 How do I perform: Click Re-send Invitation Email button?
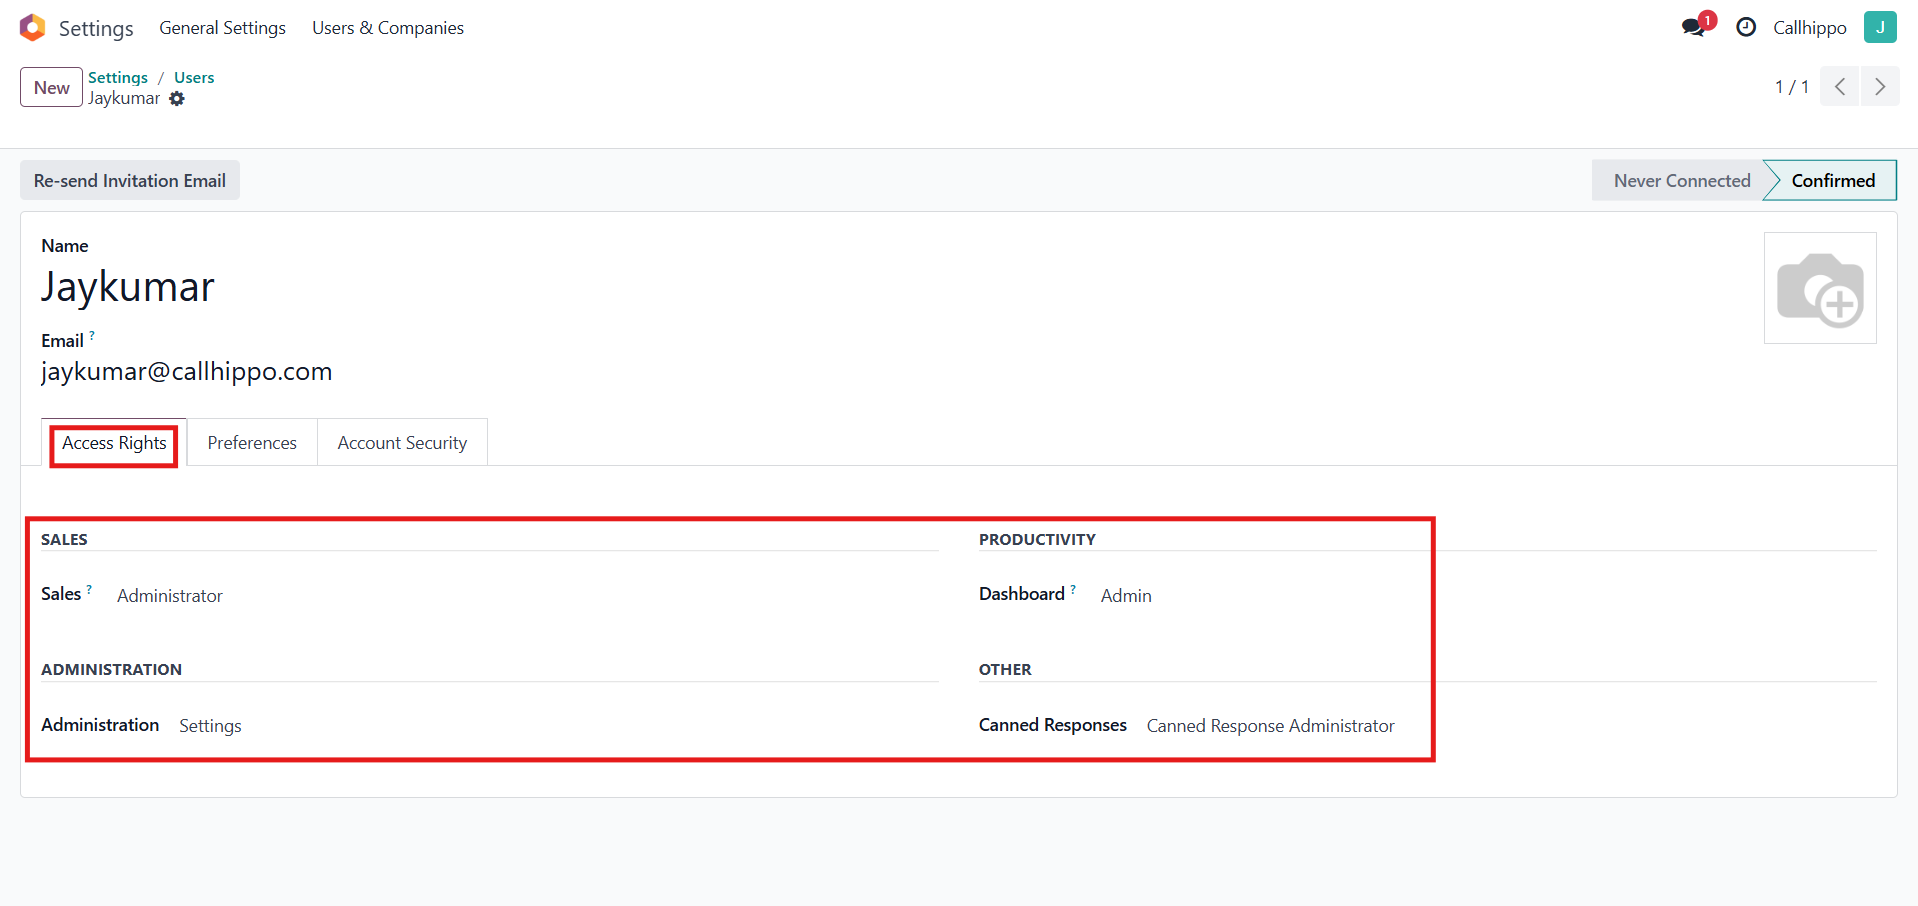[130, 181]
